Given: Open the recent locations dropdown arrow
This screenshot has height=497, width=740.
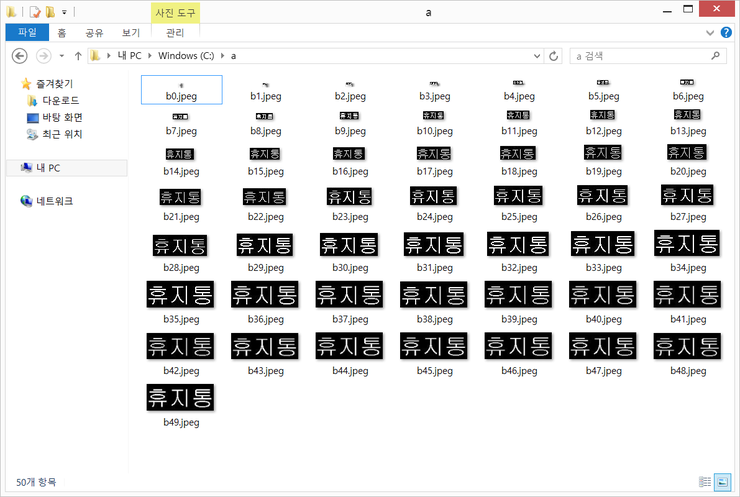Looking at the screenshot, I should [x=62, y=56].
